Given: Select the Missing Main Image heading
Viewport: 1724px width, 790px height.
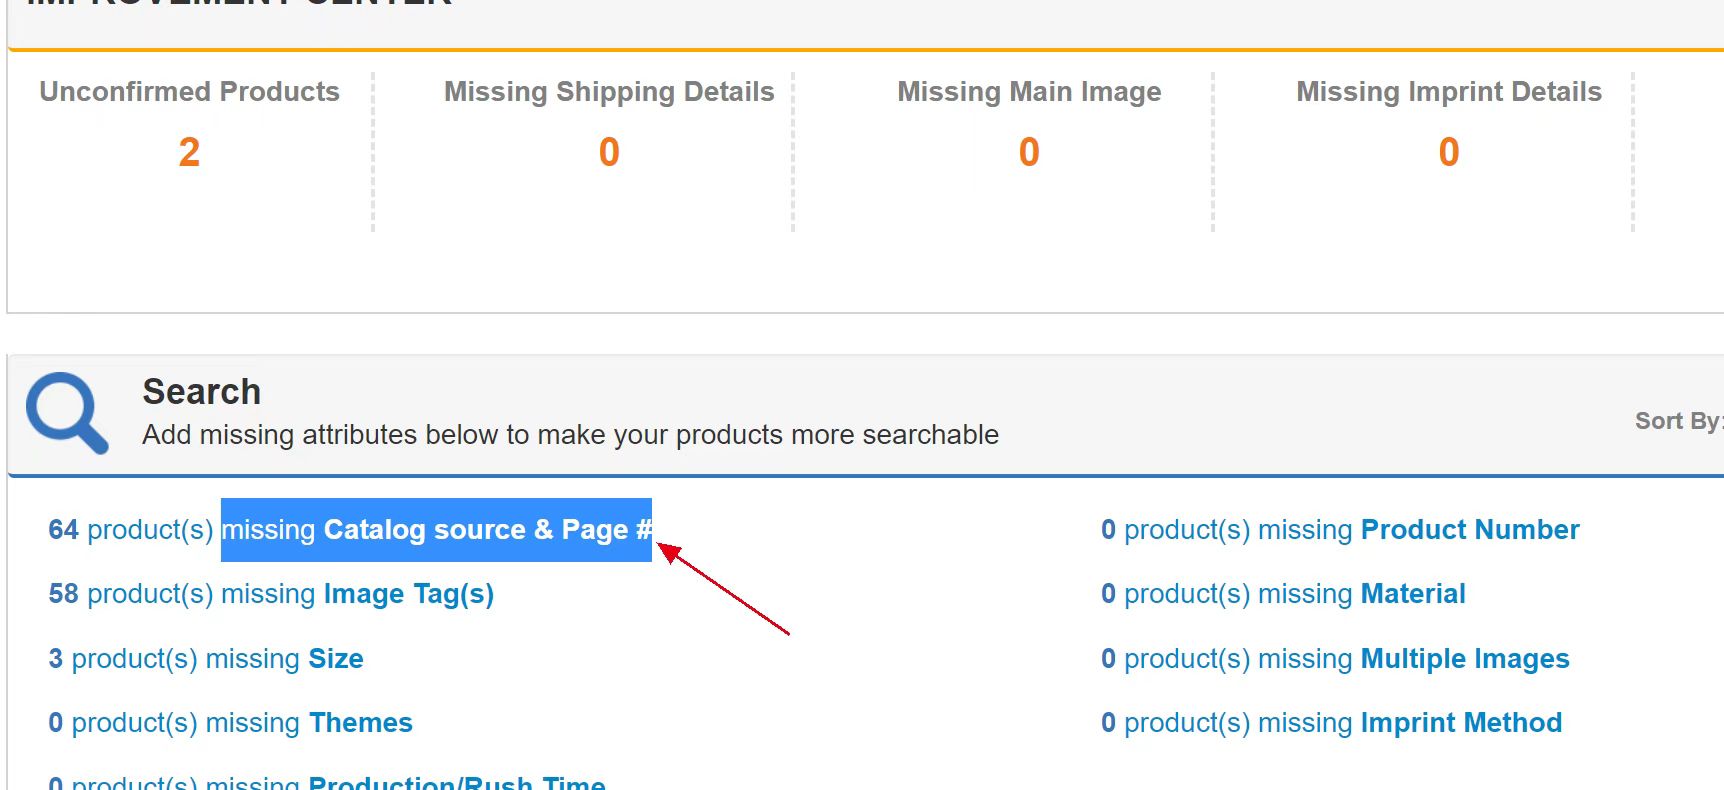Looking at the screenshot, I should 1029,92.
